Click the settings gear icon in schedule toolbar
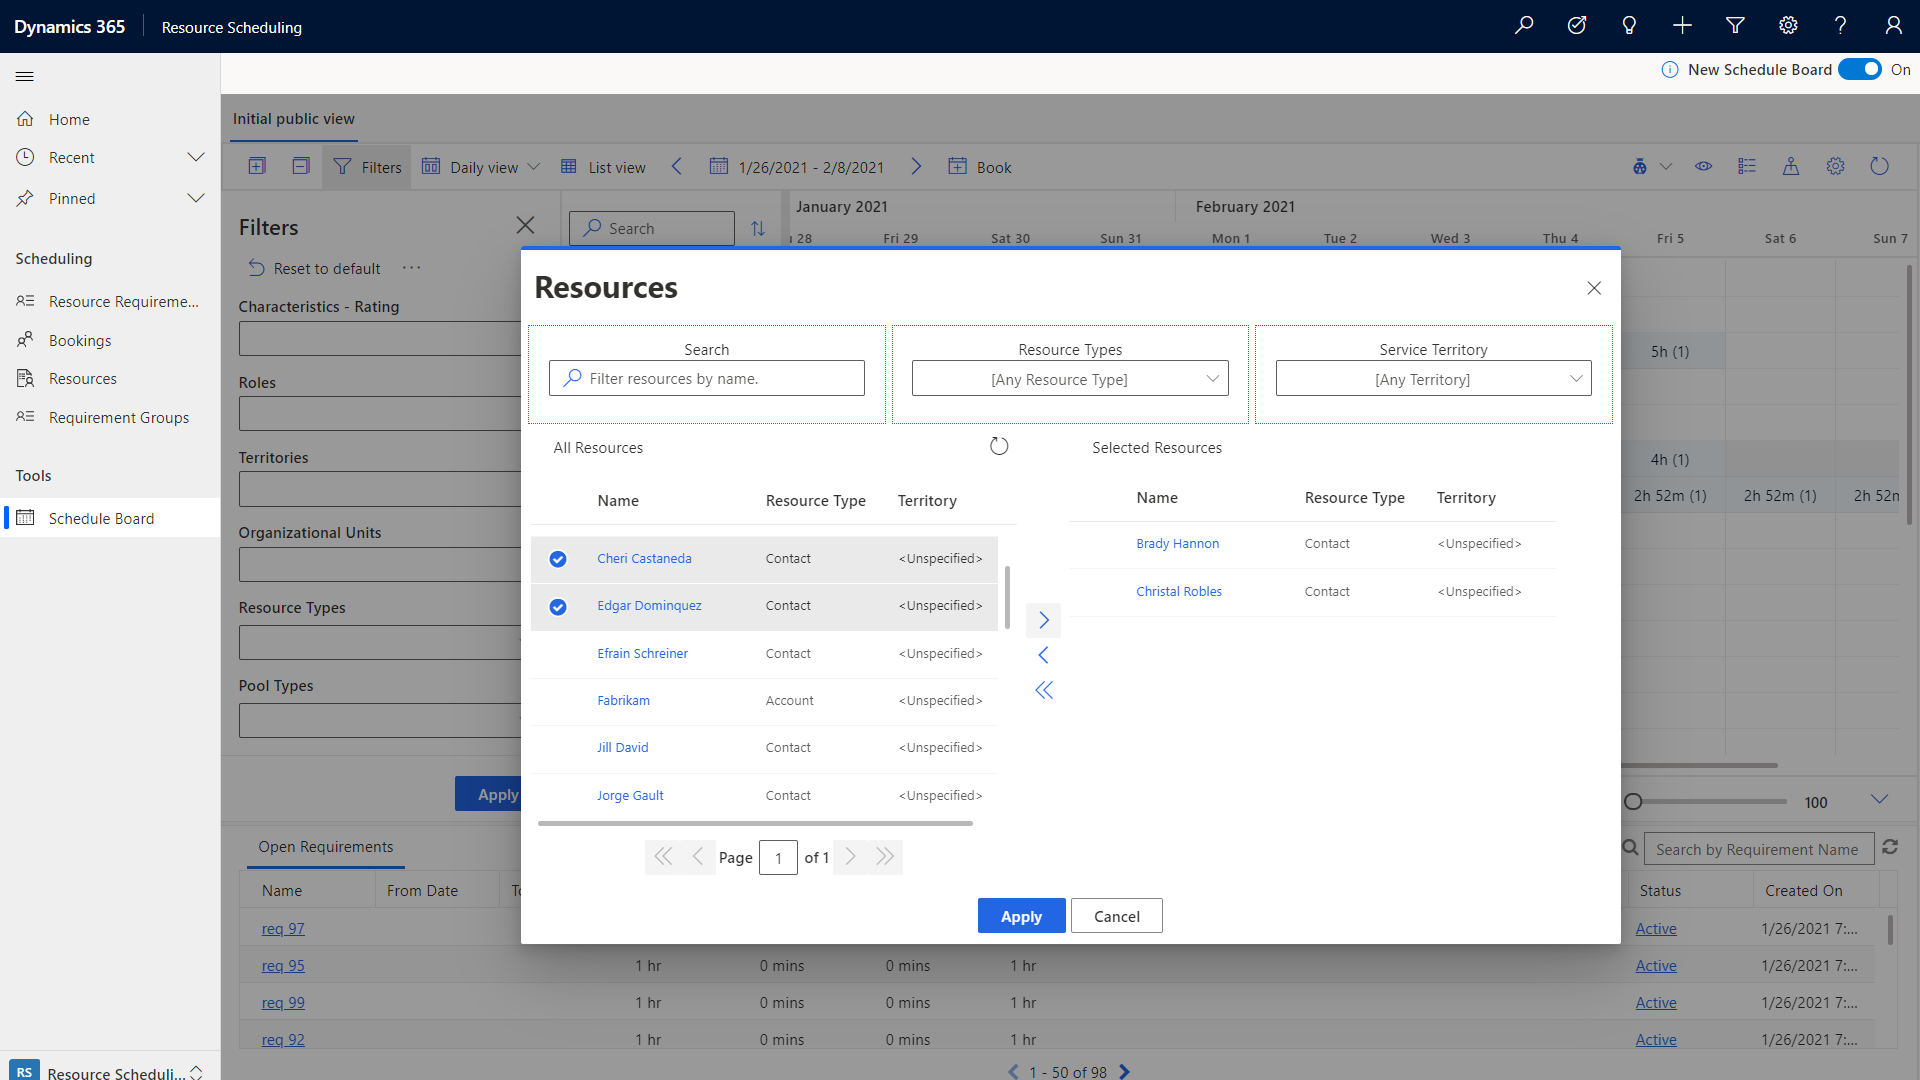This screenshot has height=1080, width=1920. coord(1836,165)
